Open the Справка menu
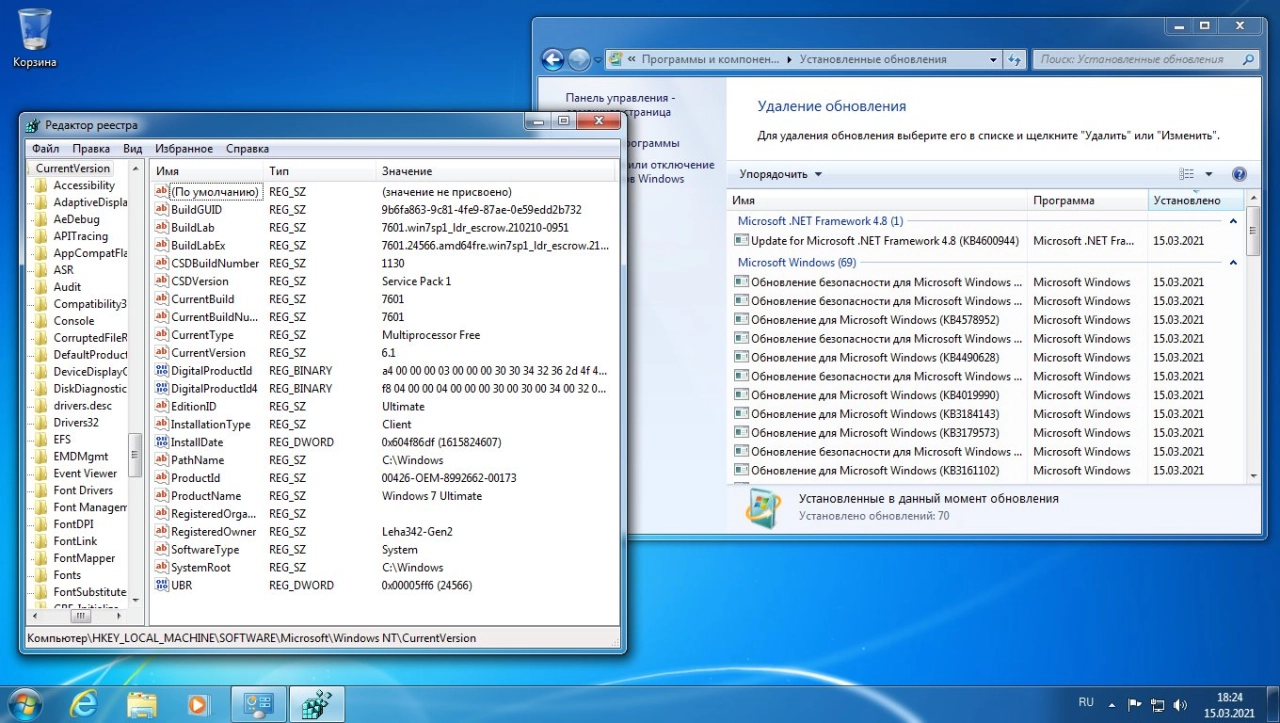 247,149
